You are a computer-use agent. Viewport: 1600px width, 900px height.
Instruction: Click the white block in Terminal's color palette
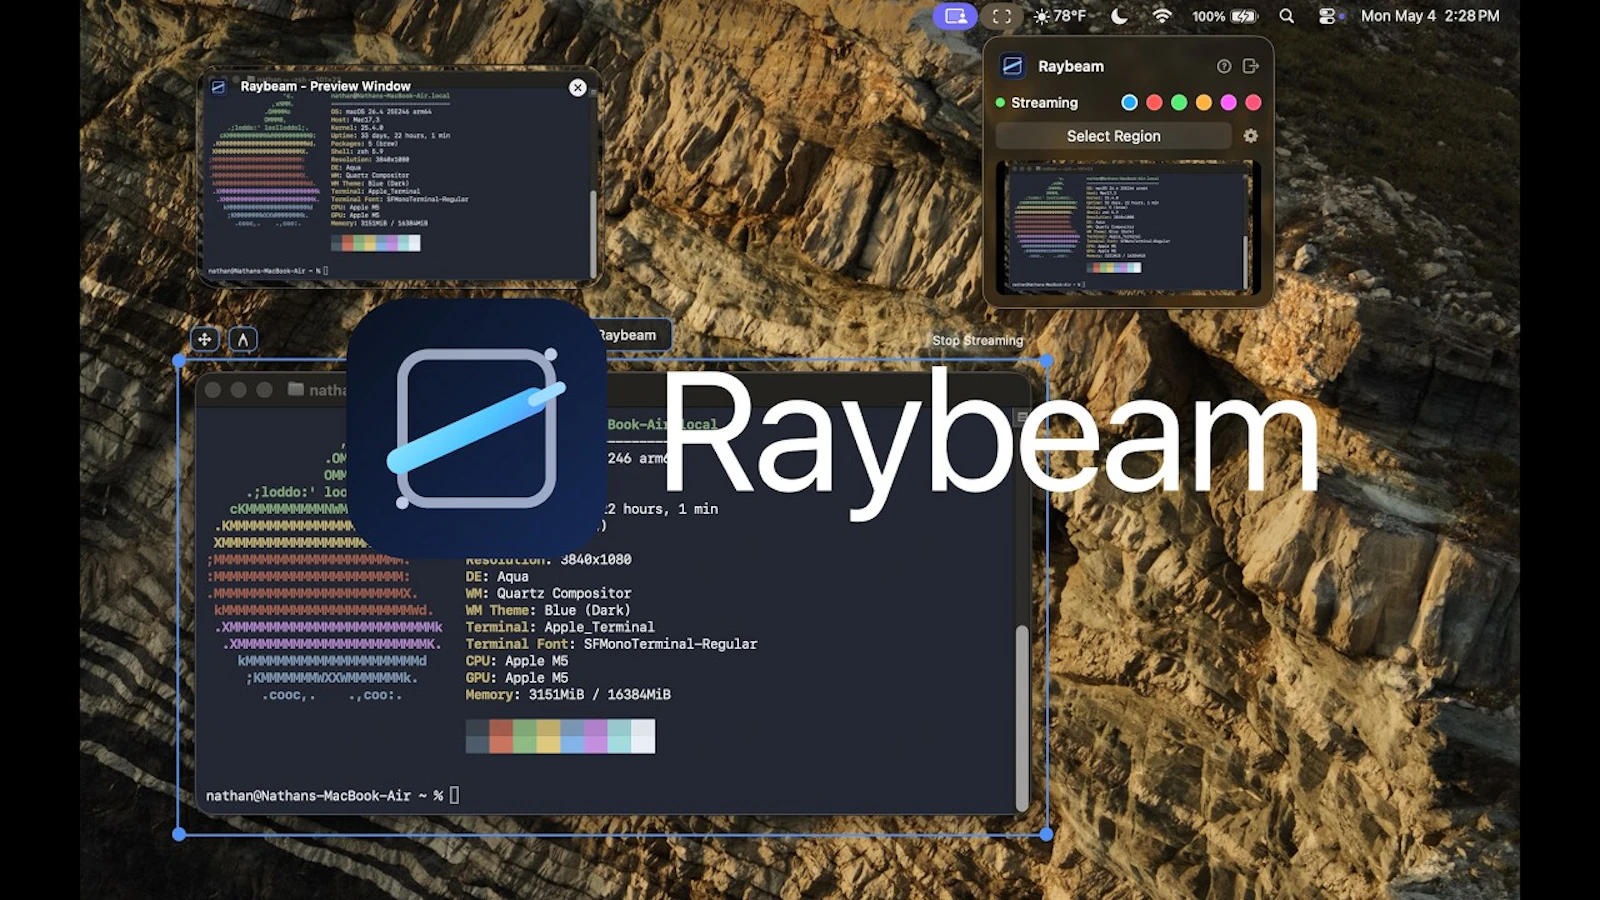(643, 736)
